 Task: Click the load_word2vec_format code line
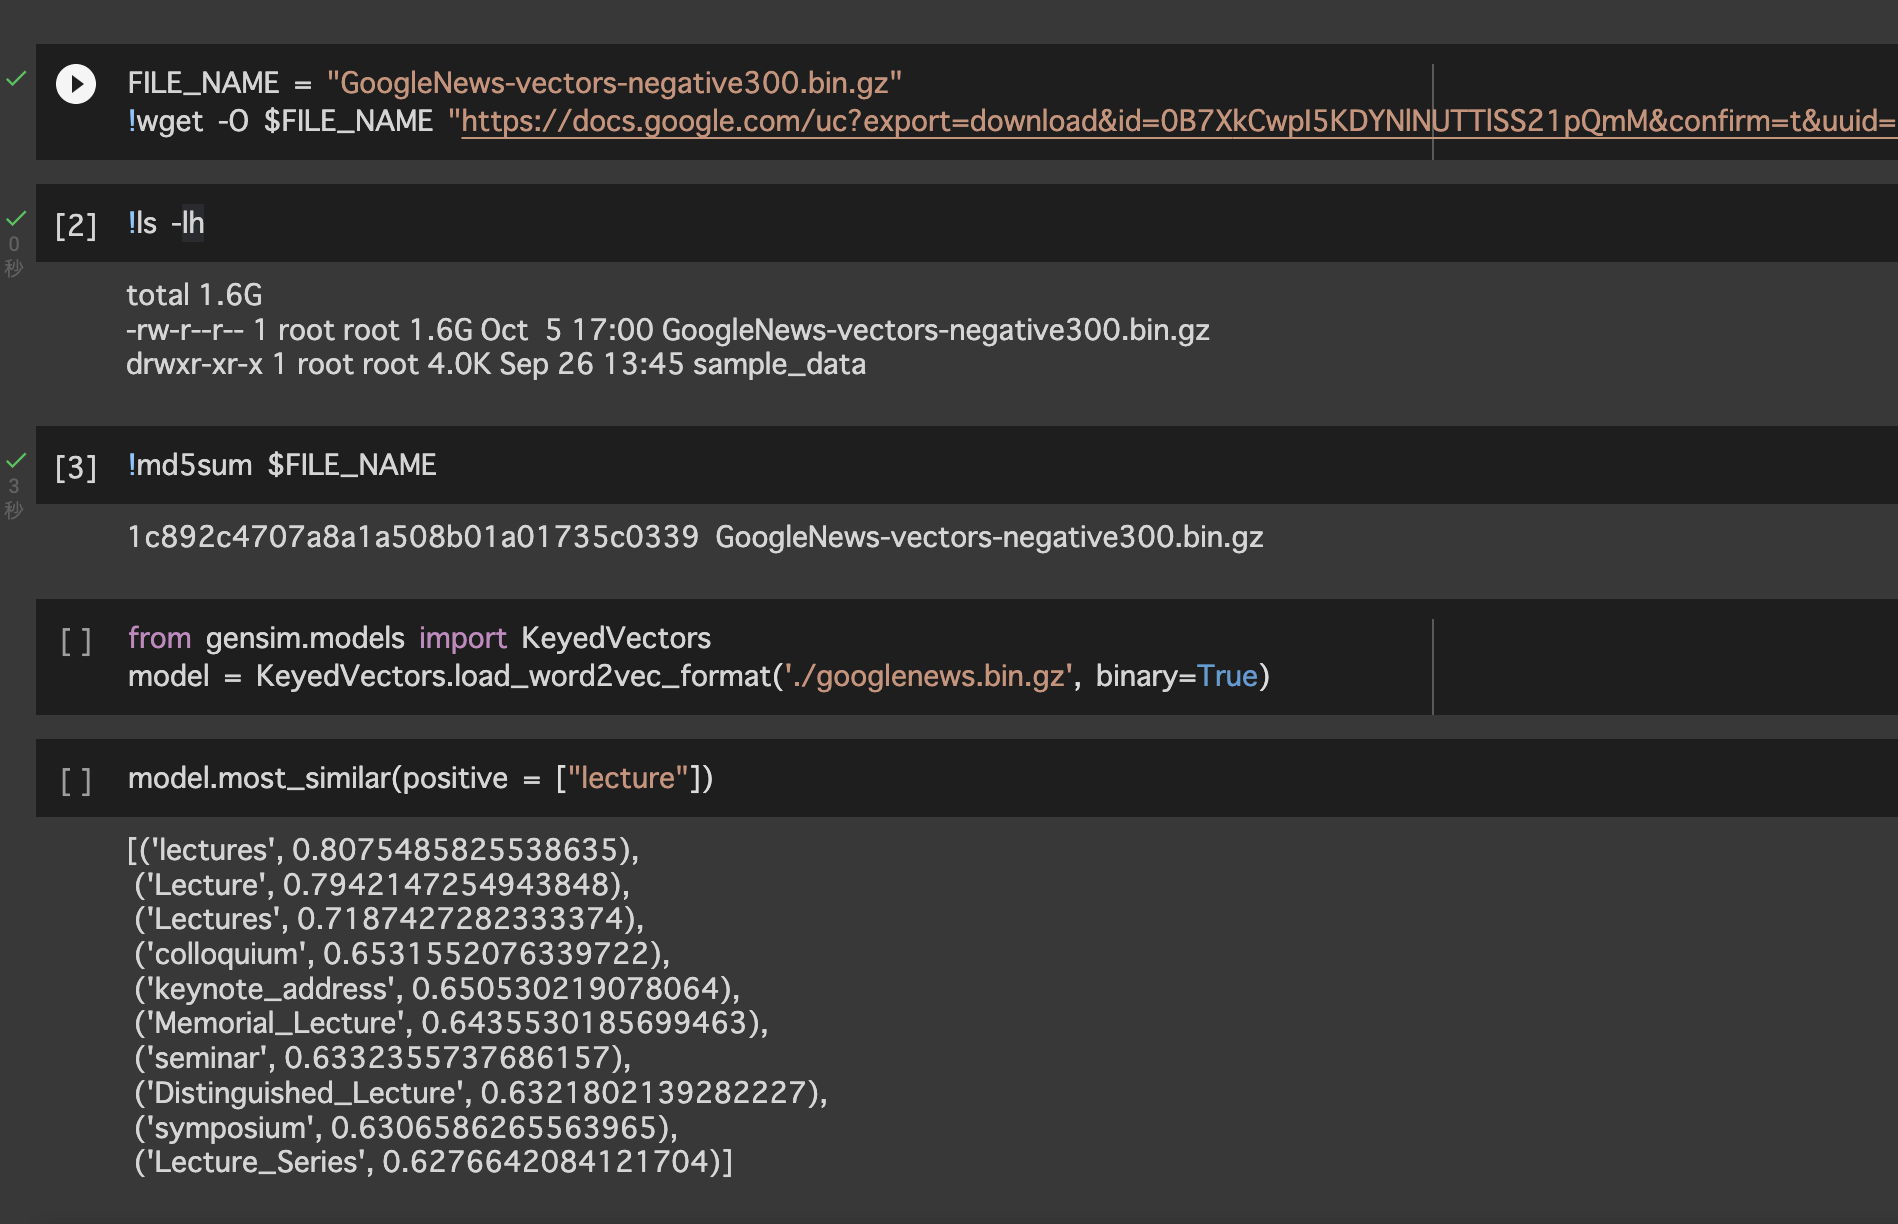pyautogui.click(x=699, y=676)
